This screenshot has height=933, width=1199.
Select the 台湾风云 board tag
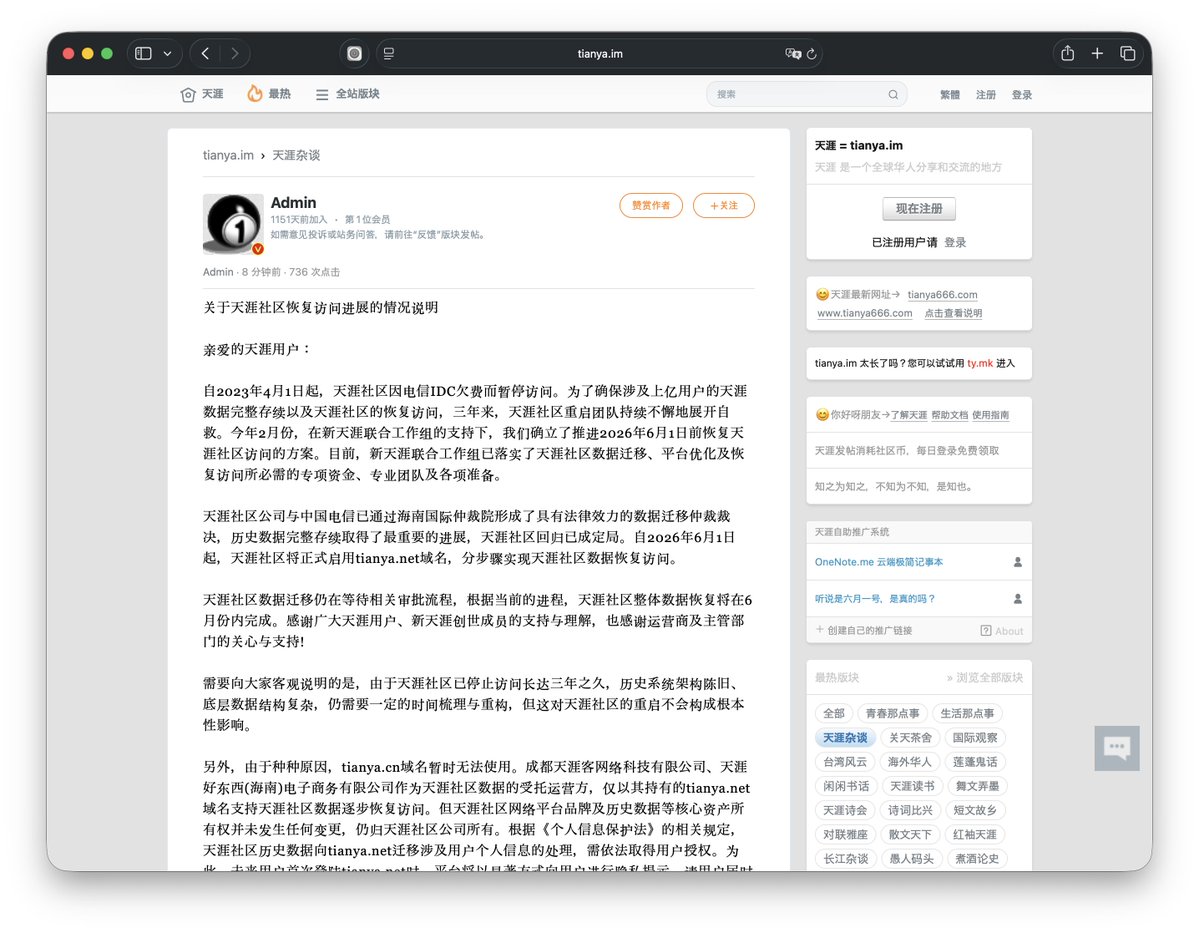point(845,762)
